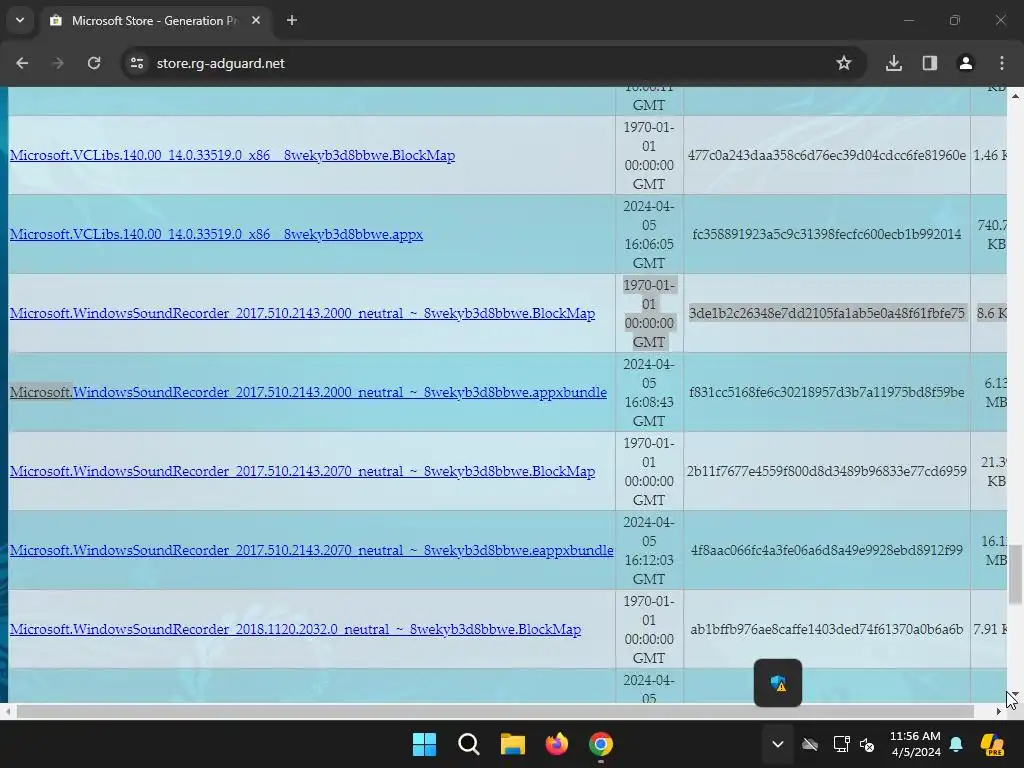This screenshot has width=1024, height=768.
Task: Click hash fc358891923a5c9c31398fecfc600ecb1b992014
Action: tap(827, 234)
